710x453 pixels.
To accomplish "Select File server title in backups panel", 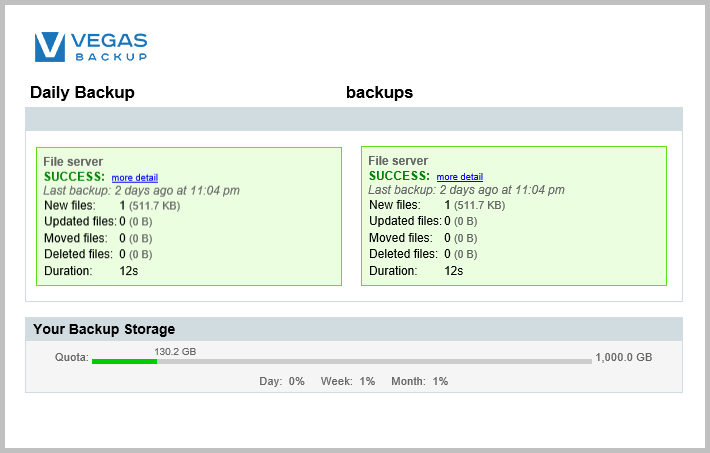I will tap(398, 161).
